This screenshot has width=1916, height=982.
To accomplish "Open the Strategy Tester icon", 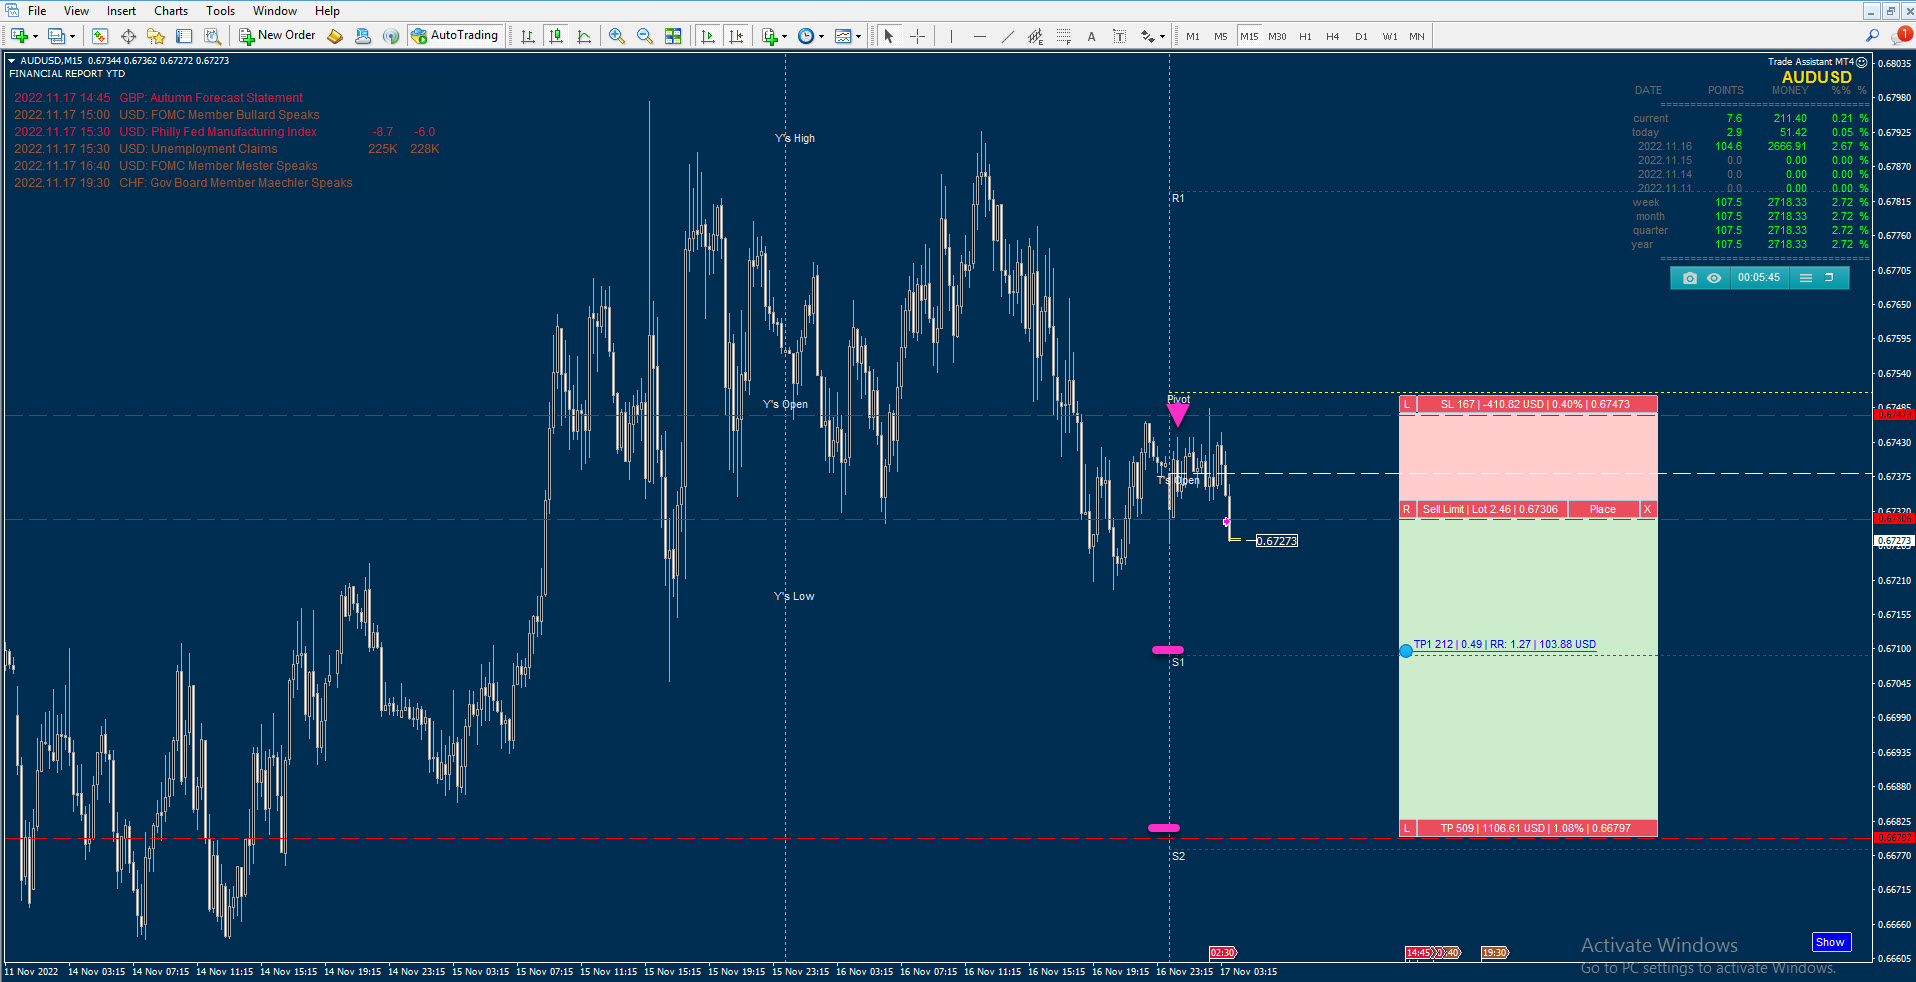I will (212, 36).
